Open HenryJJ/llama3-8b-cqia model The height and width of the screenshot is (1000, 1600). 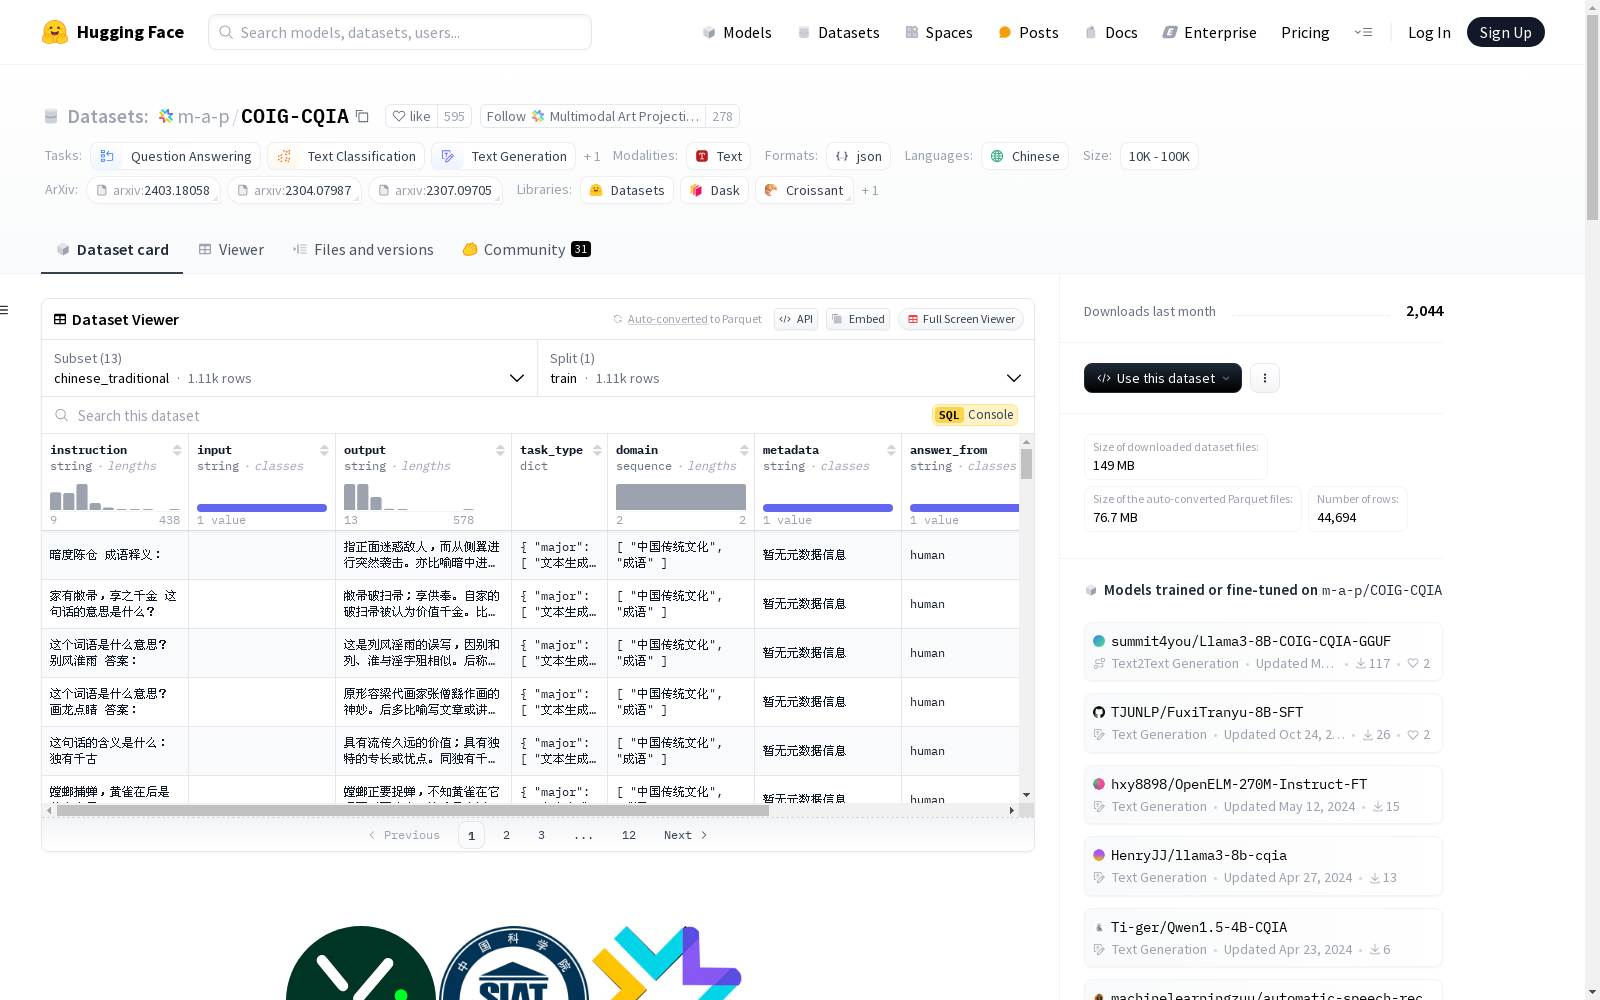click(1262, 865)
